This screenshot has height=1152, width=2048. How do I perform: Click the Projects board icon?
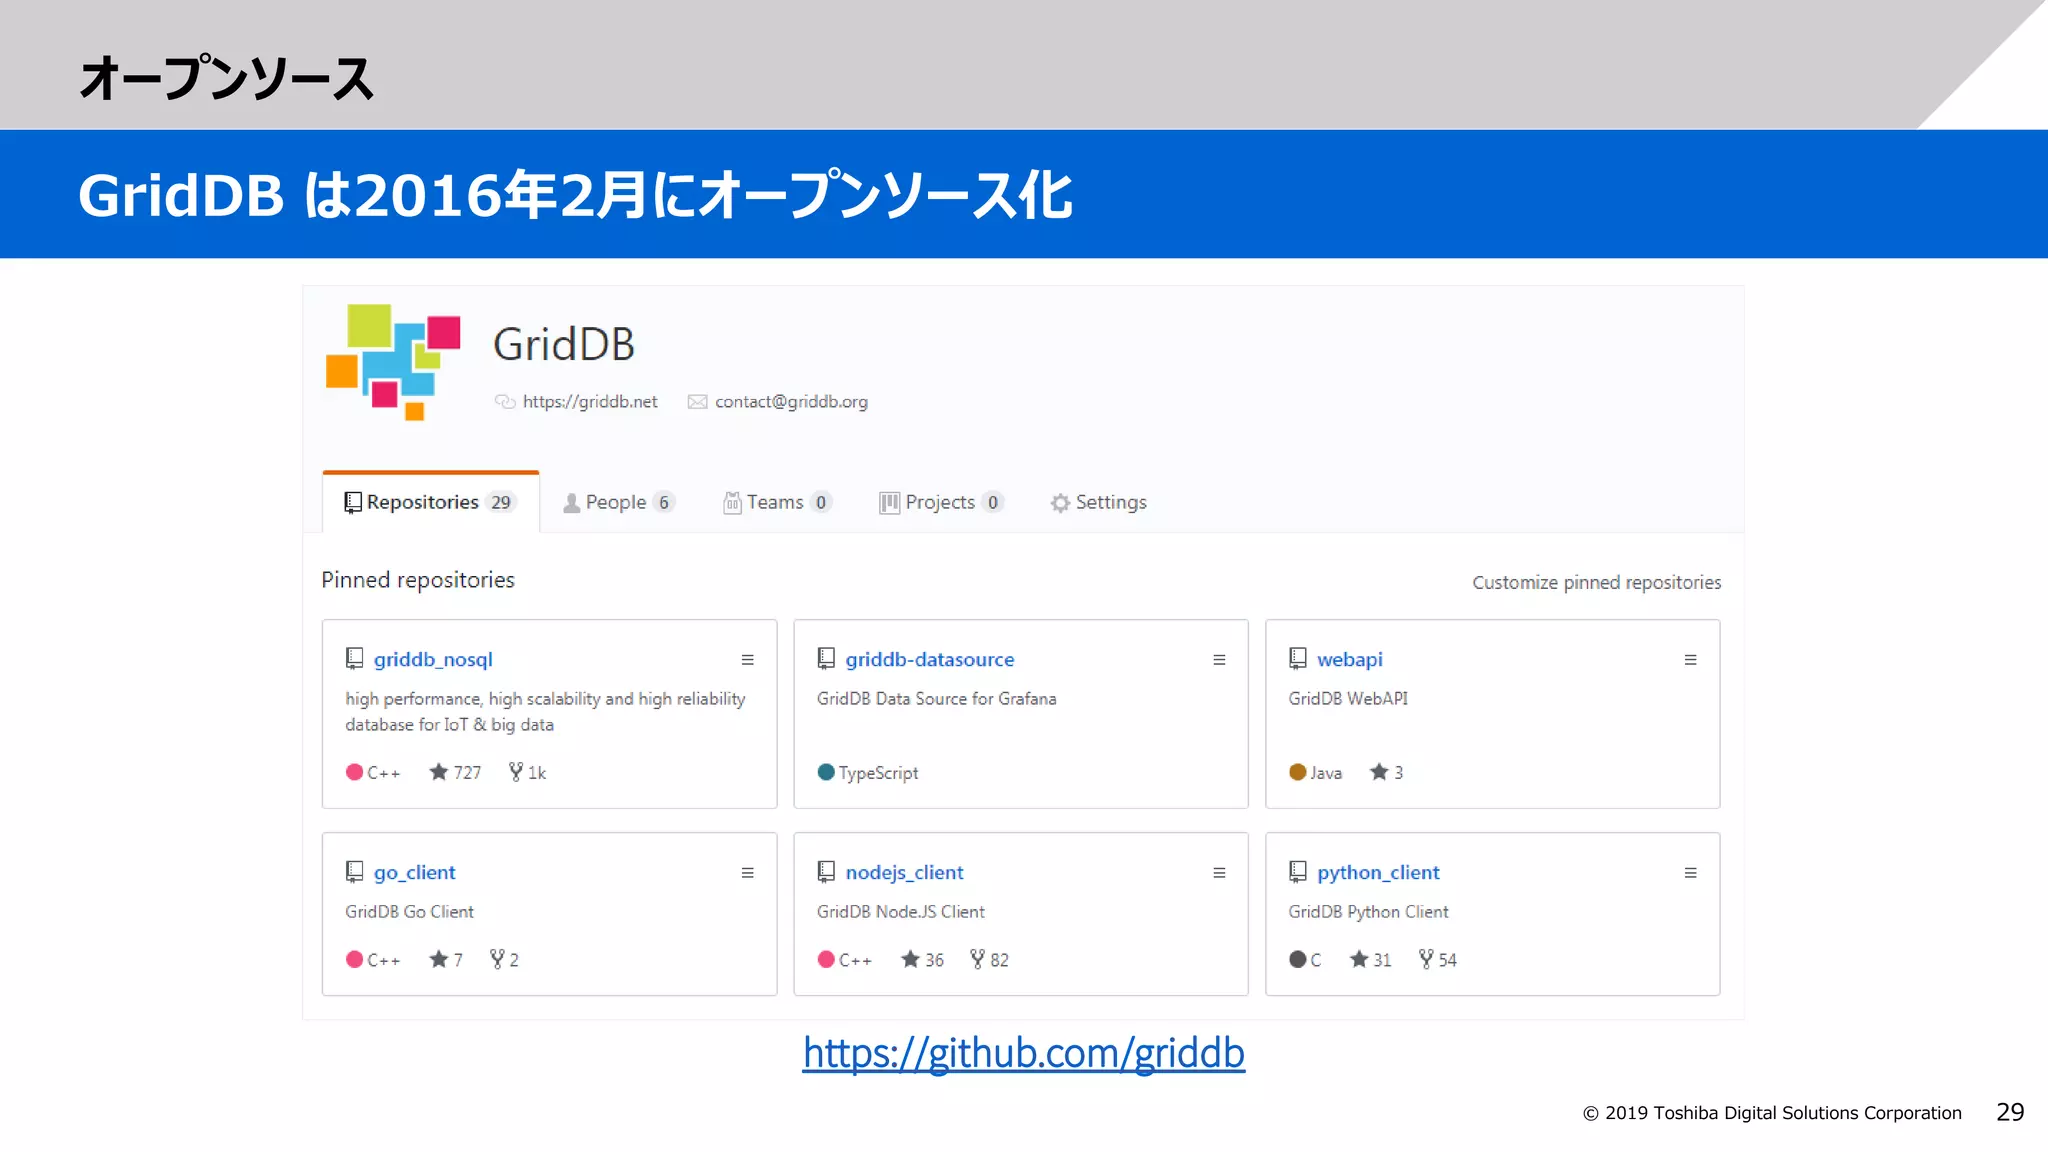click(x=889, y=502)
